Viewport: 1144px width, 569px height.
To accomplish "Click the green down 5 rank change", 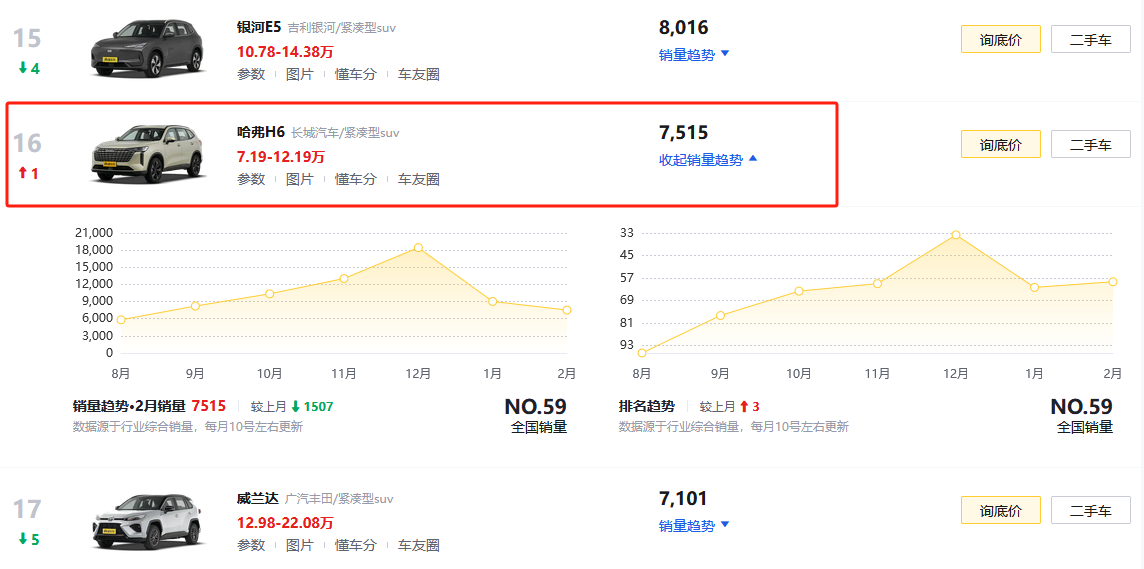I will [x=29, y=540].
